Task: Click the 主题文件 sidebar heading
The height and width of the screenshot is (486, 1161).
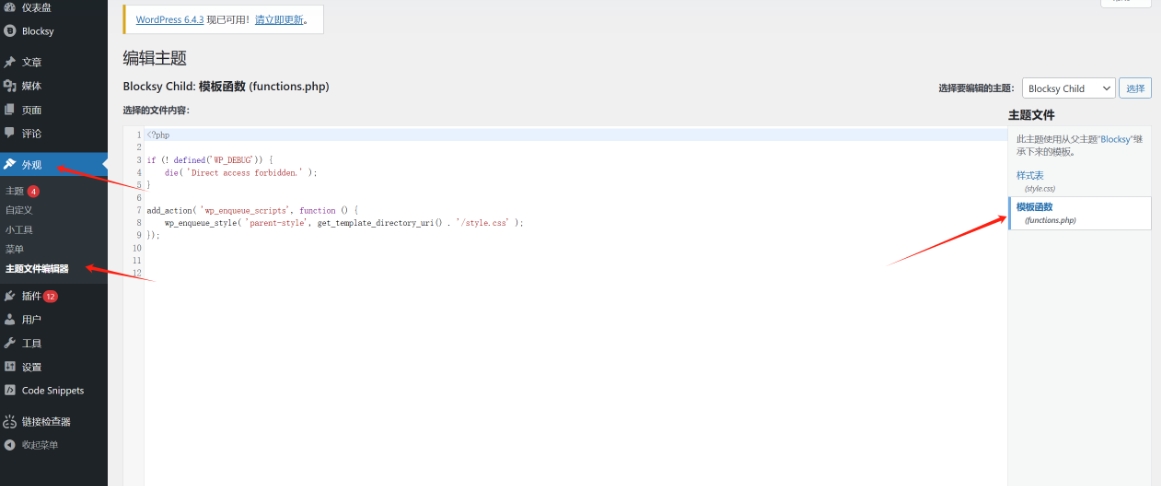Action: 1031,116
